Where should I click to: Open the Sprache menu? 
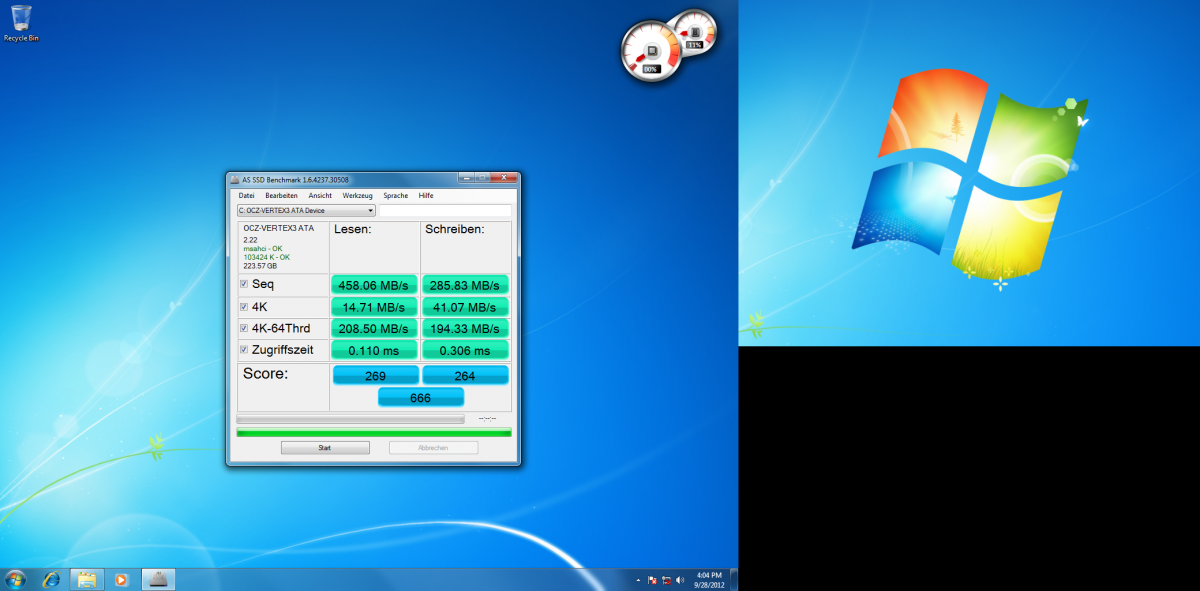coord(395,195)
